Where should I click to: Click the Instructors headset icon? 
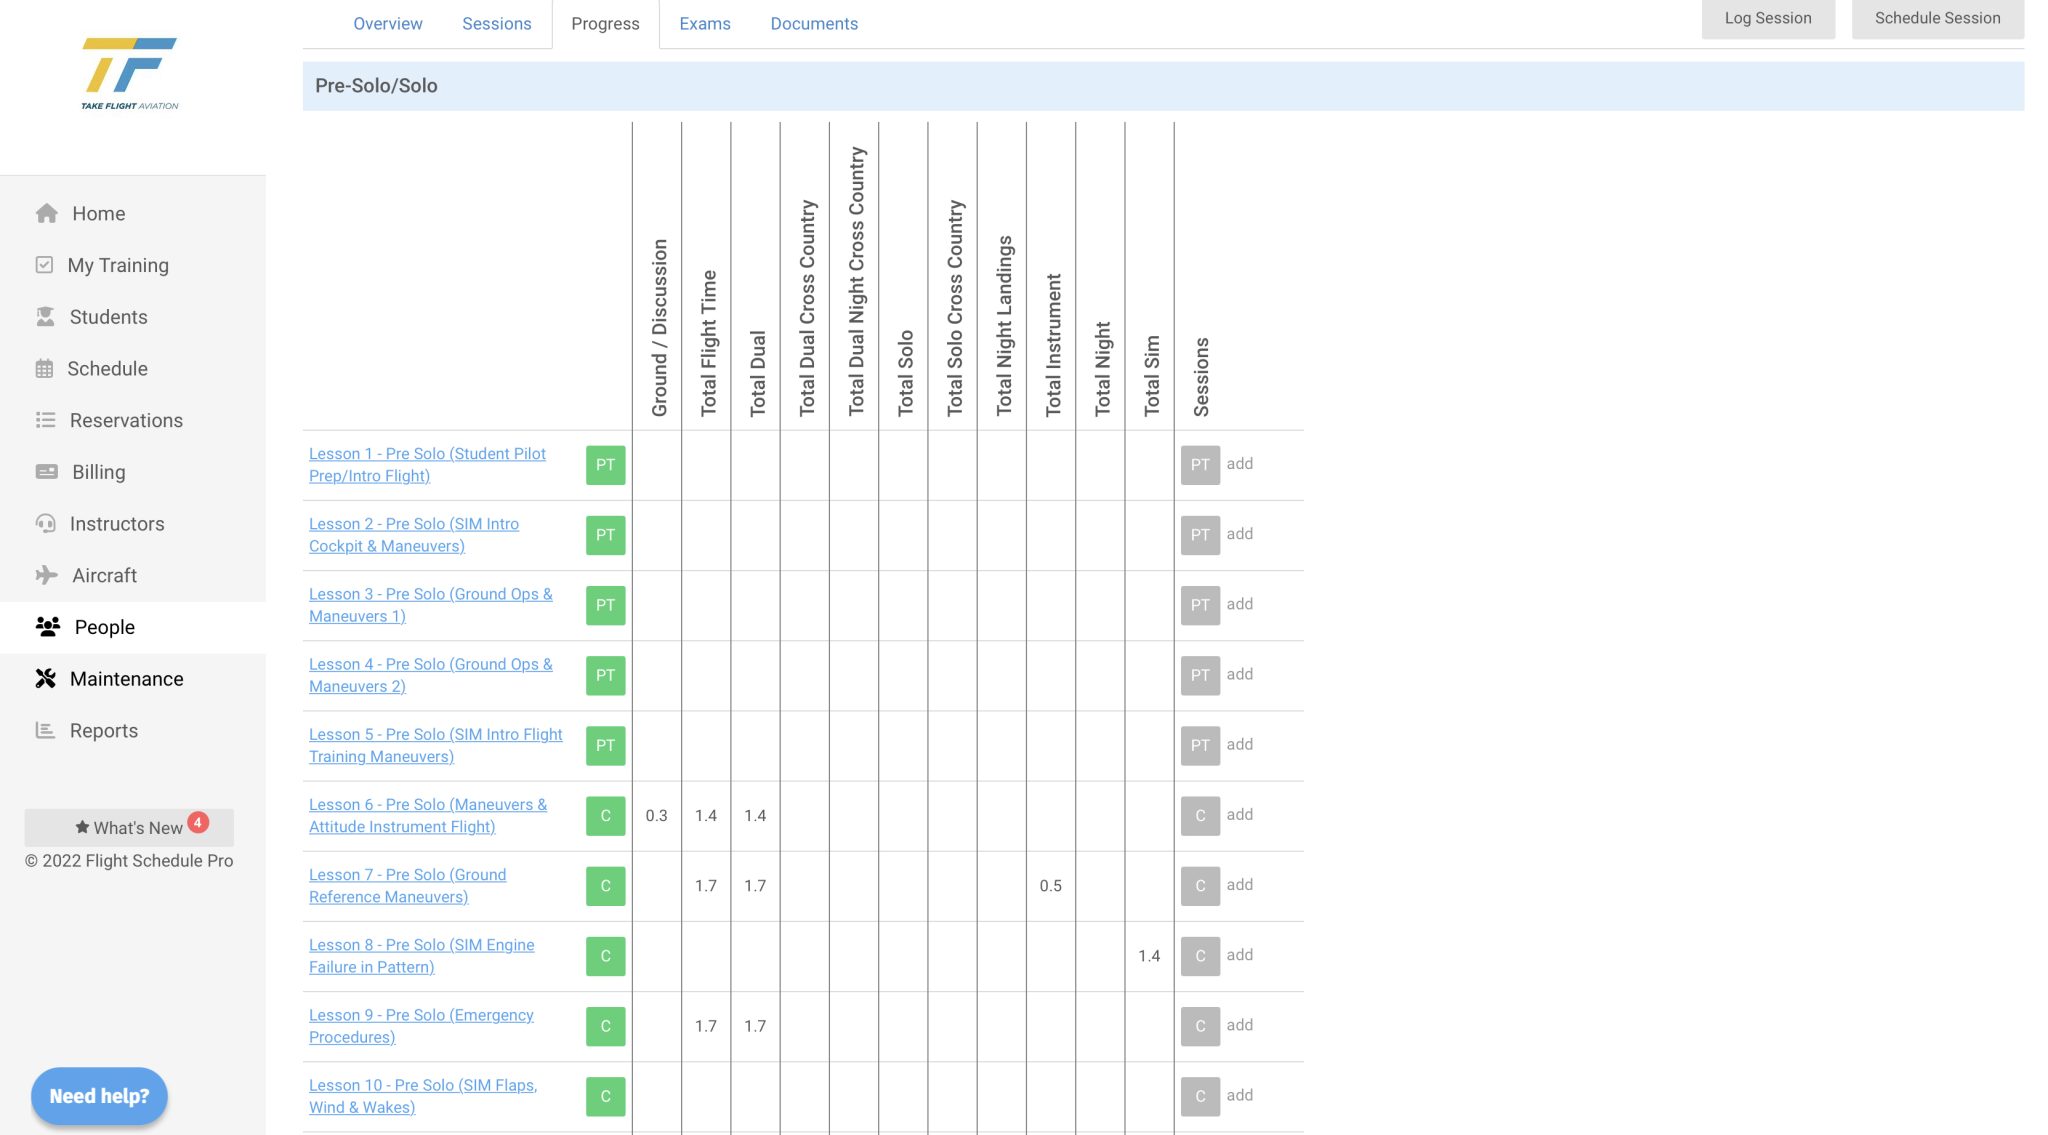click(45, 524)
